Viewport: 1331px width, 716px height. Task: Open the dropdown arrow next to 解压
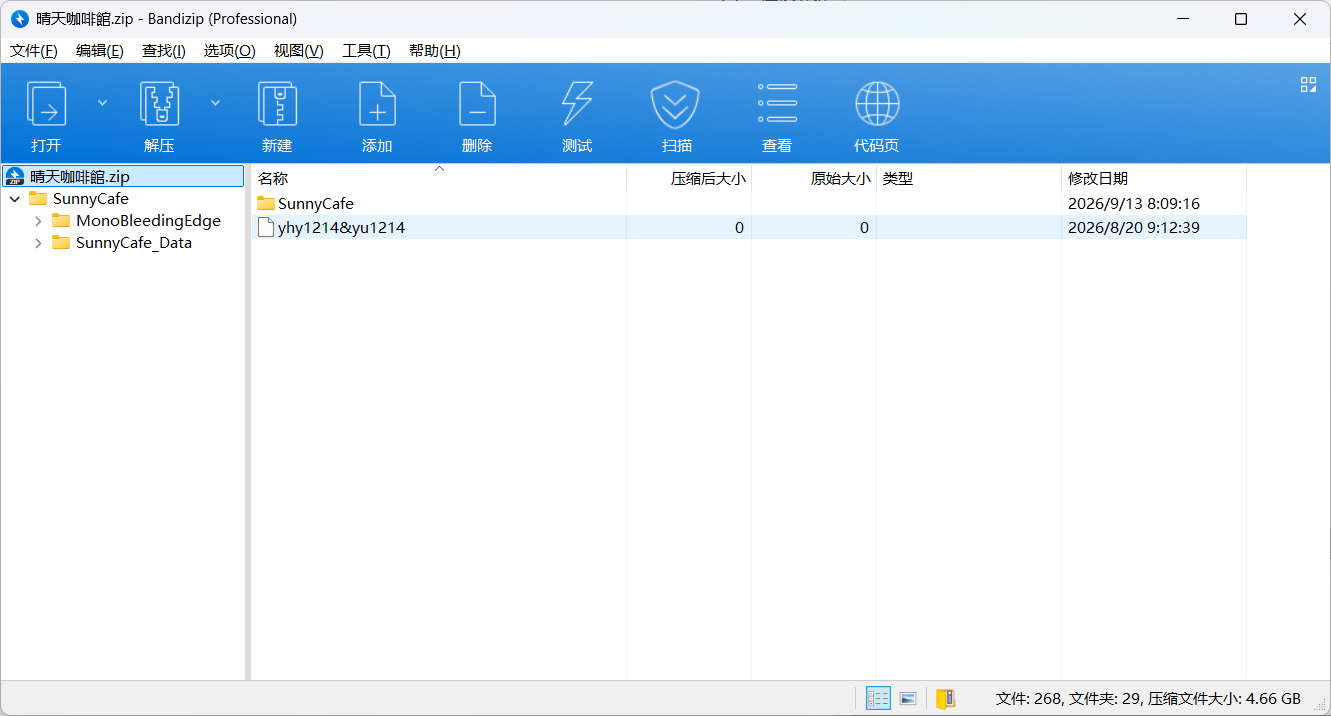[x=215, y=102]
